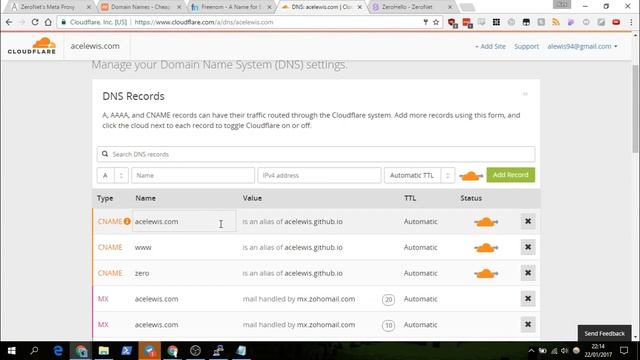Viewport: 640px width, 360px height.
Task: Click the volume icon in system tray
Action: coord(565,351)
